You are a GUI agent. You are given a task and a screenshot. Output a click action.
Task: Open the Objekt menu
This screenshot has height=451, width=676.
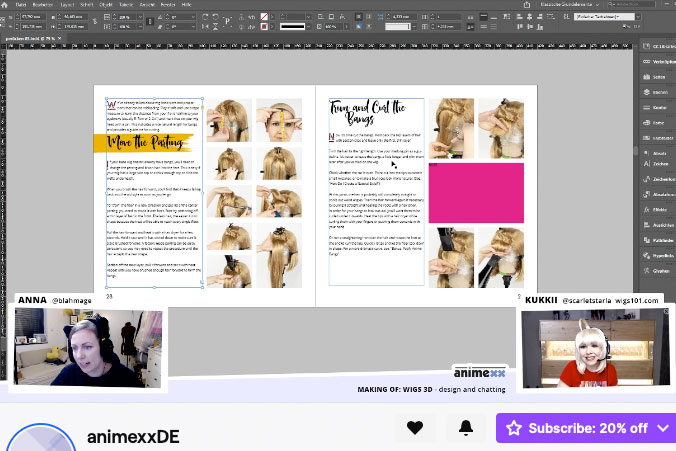[x=106, y=5]
